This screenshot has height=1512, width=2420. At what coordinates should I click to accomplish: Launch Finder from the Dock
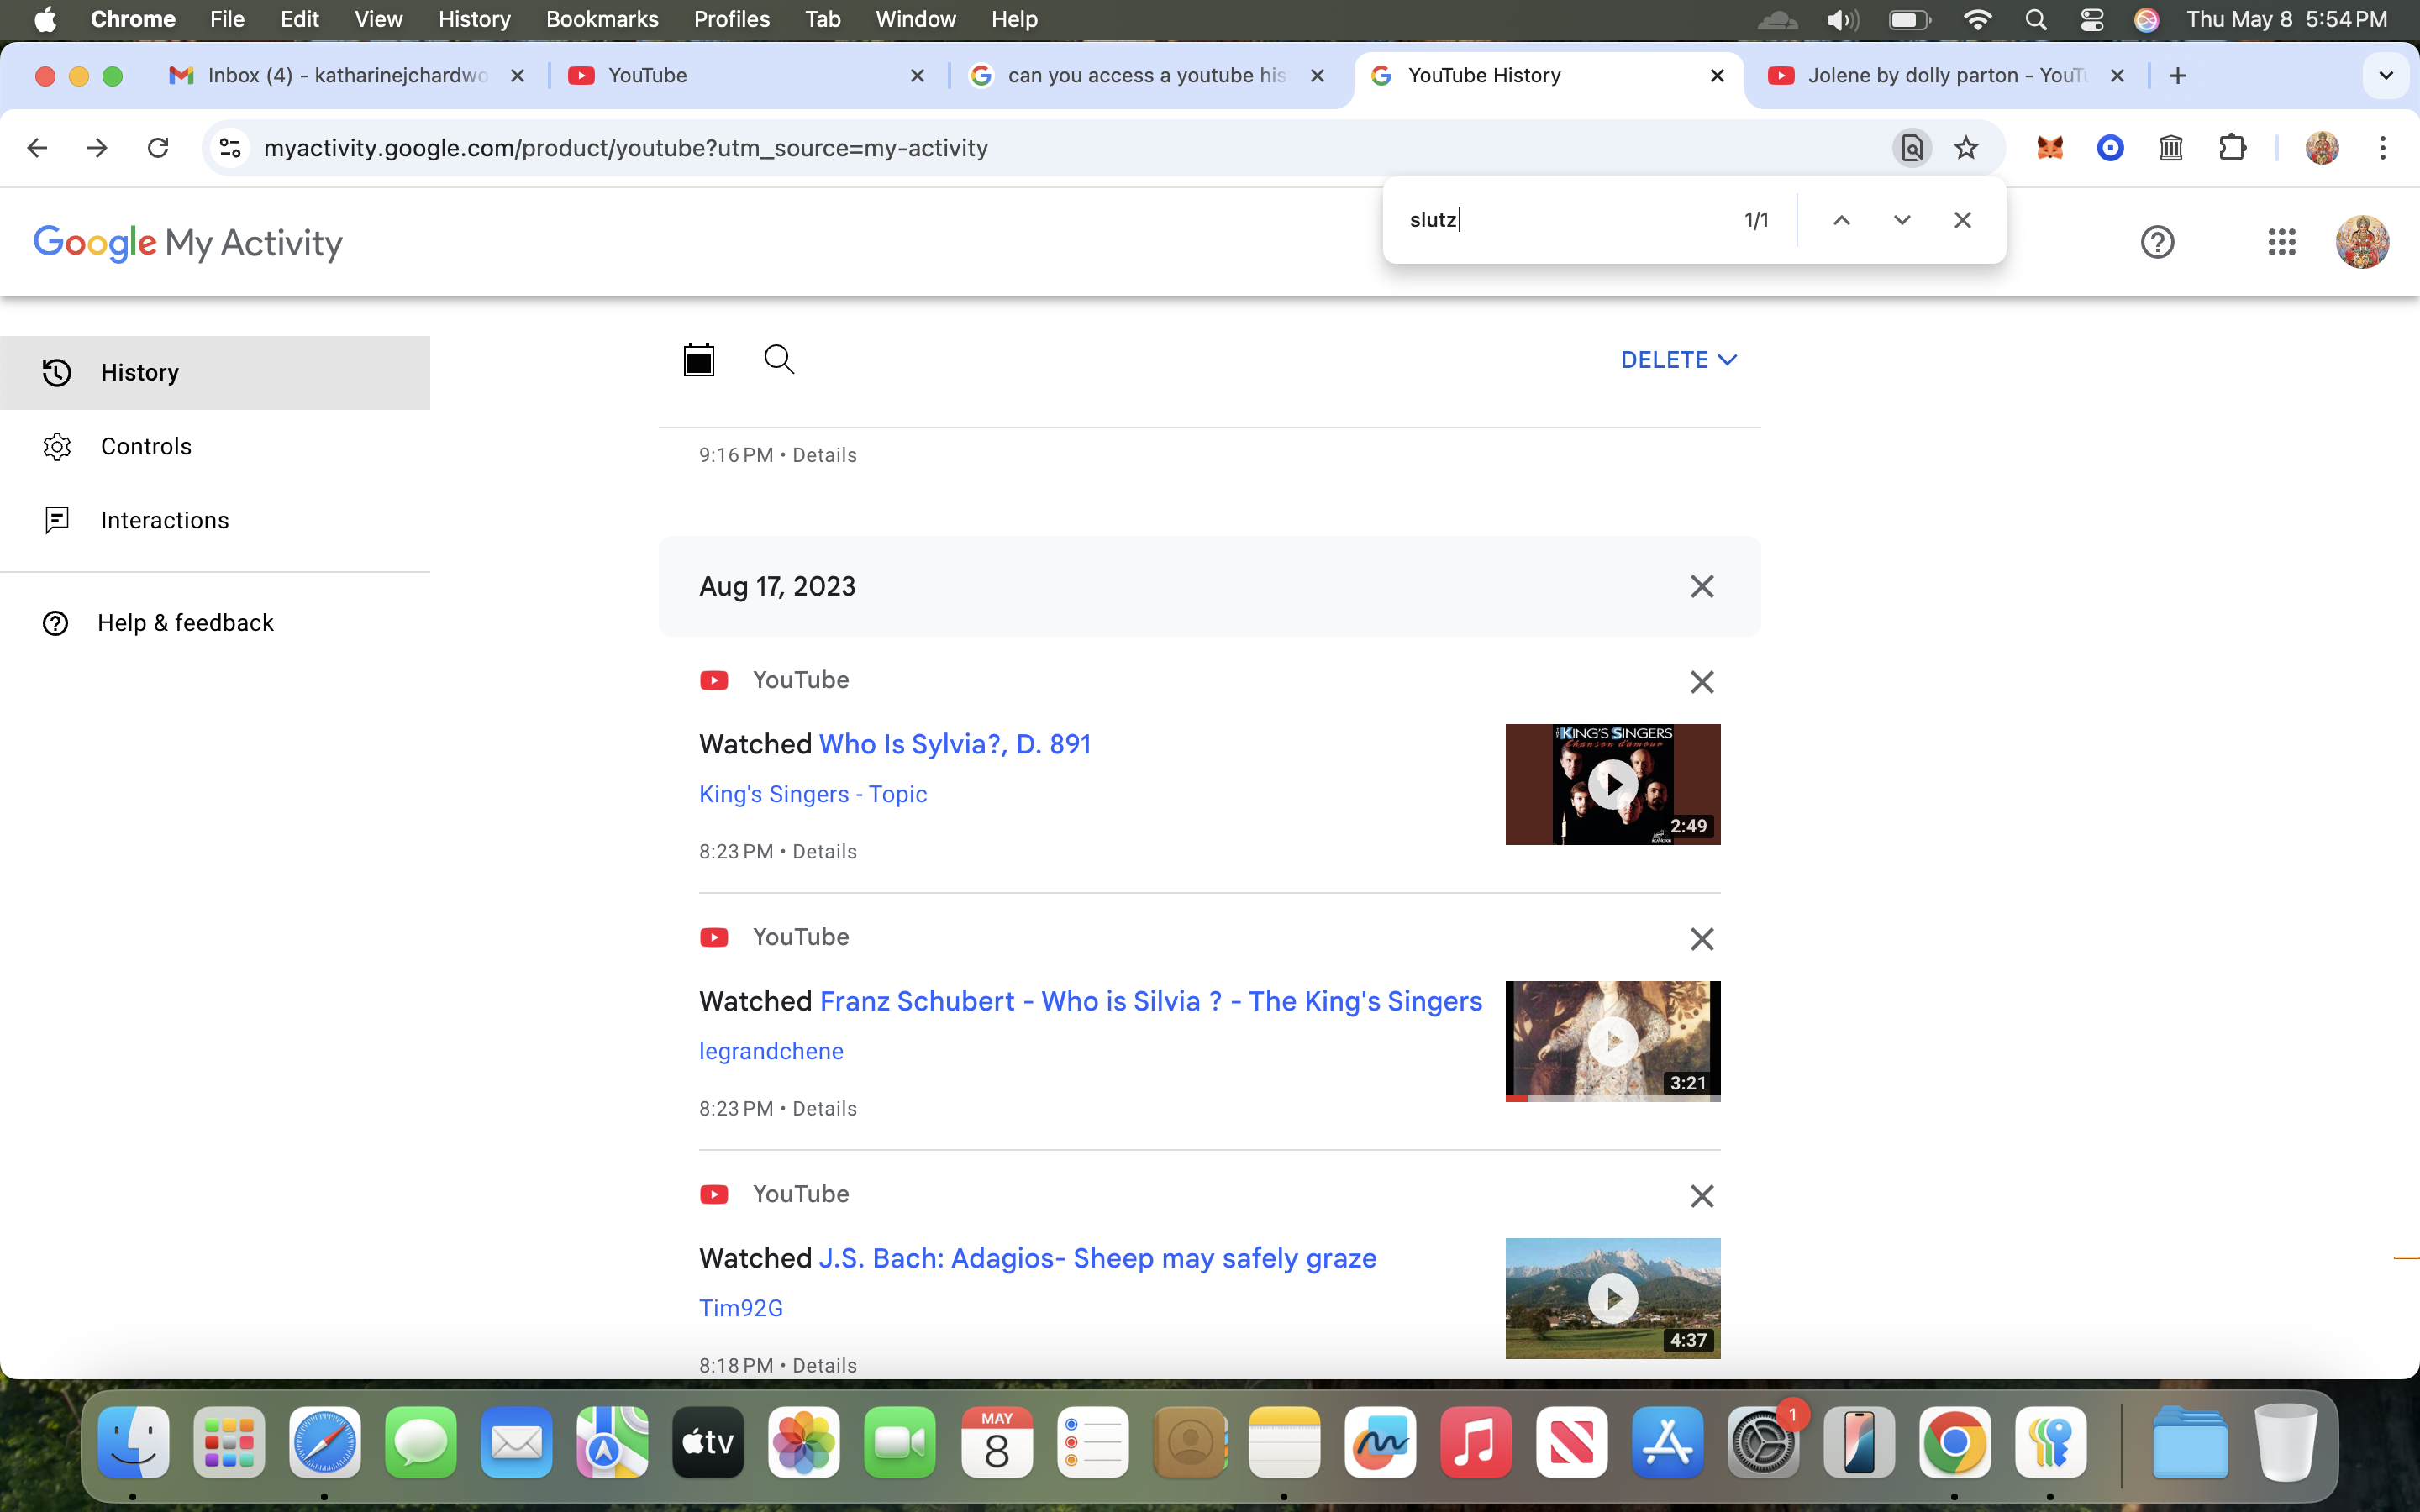point(133,1443)
